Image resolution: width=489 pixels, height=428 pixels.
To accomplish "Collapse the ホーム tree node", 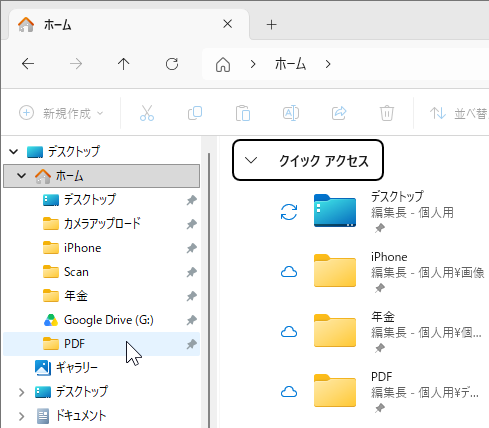I will [x=22, y=176].
